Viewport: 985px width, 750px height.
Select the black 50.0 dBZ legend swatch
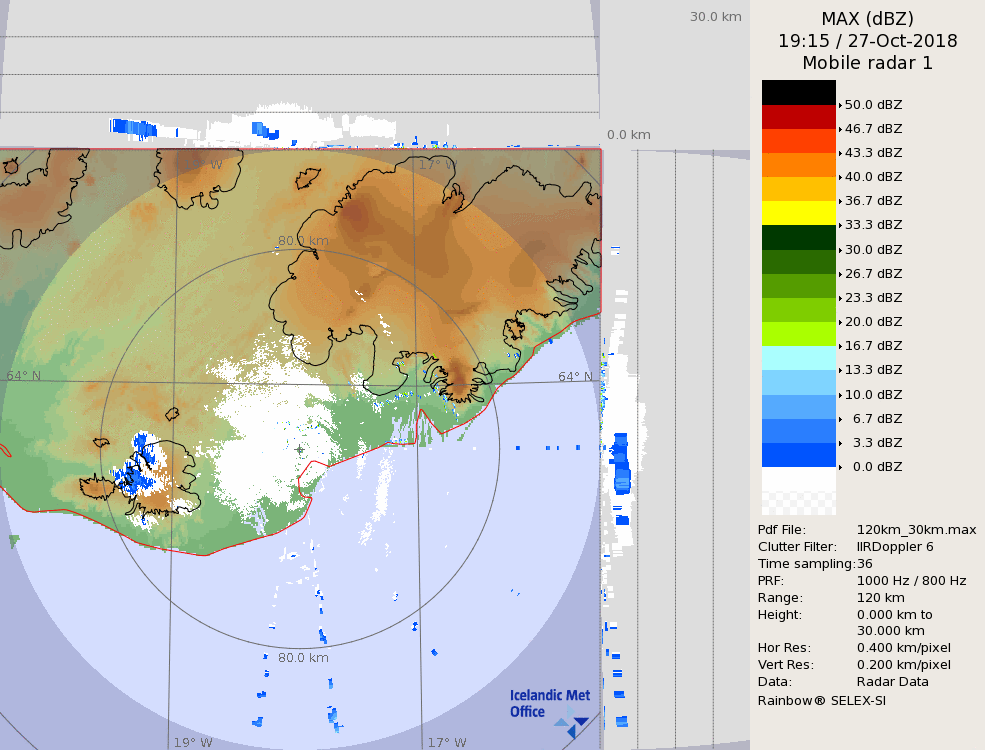(x=798, y=92)
